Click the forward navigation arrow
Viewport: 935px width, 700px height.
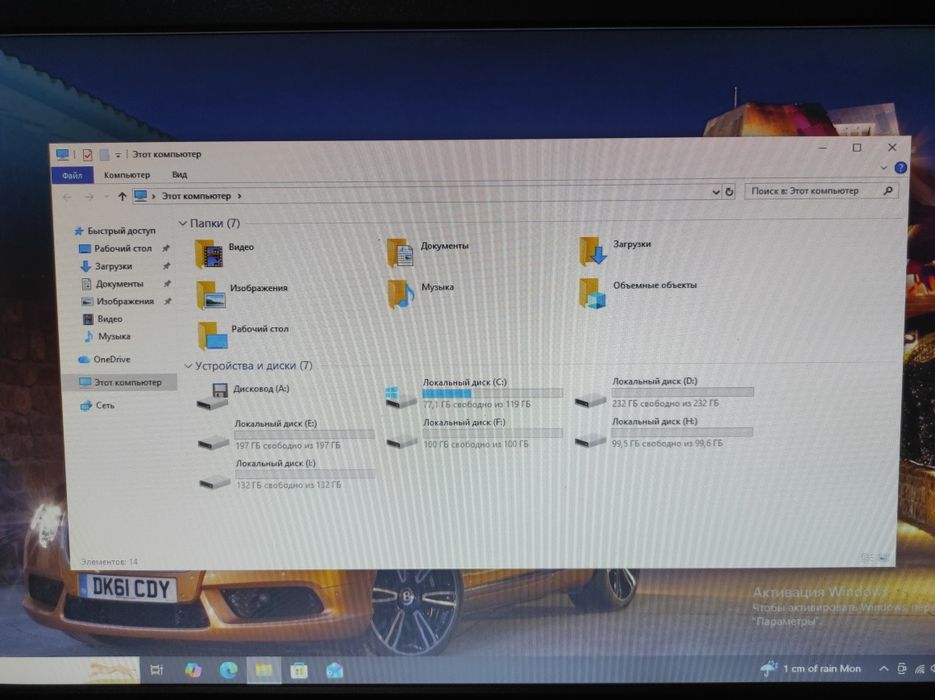coord(89,197)
